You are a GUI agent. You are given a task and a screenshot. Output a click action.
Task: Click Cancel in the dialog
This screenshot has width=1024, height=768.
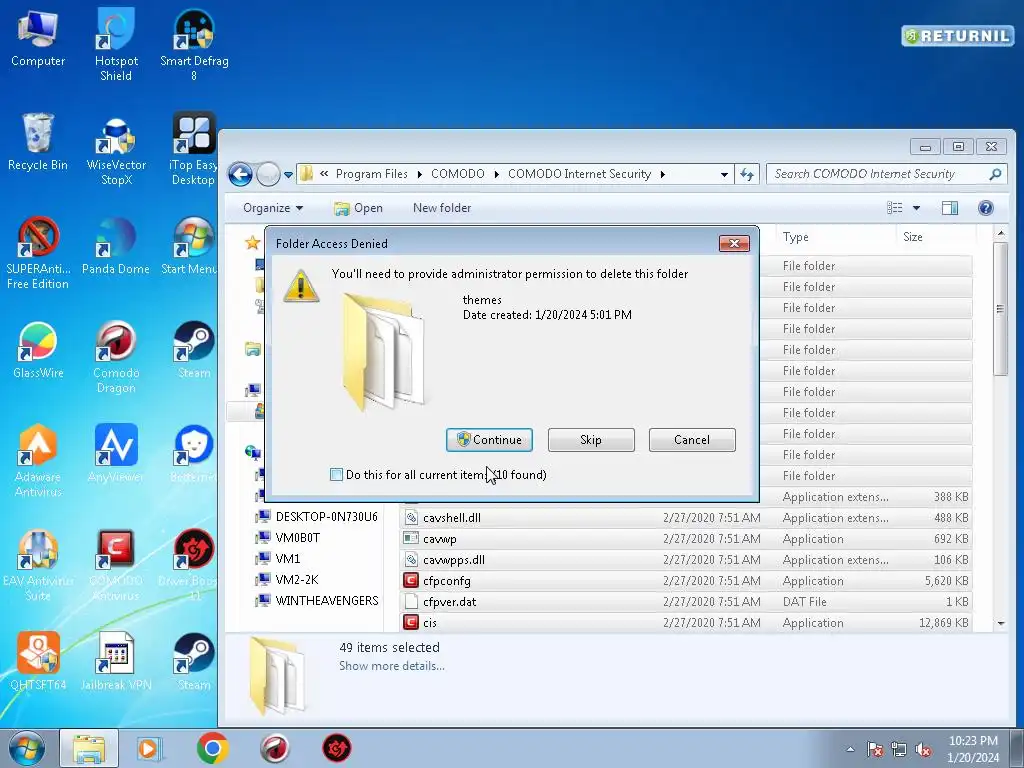point(692,440)
